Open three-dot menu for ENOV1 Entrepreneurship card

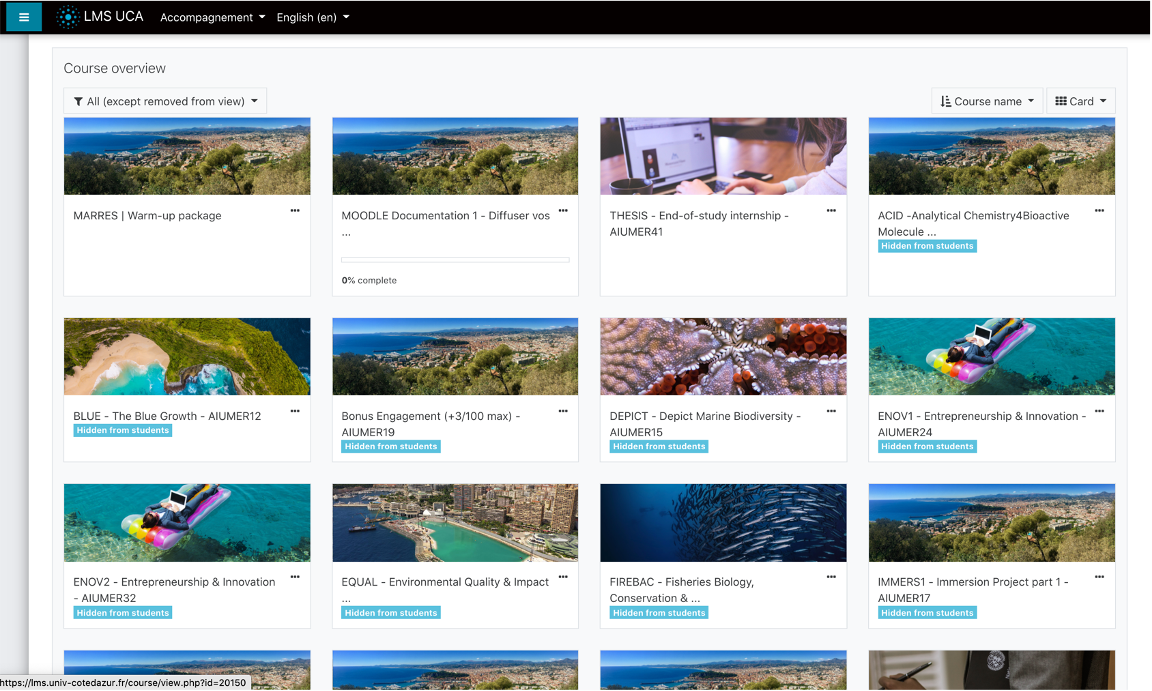coord(1099,411)
